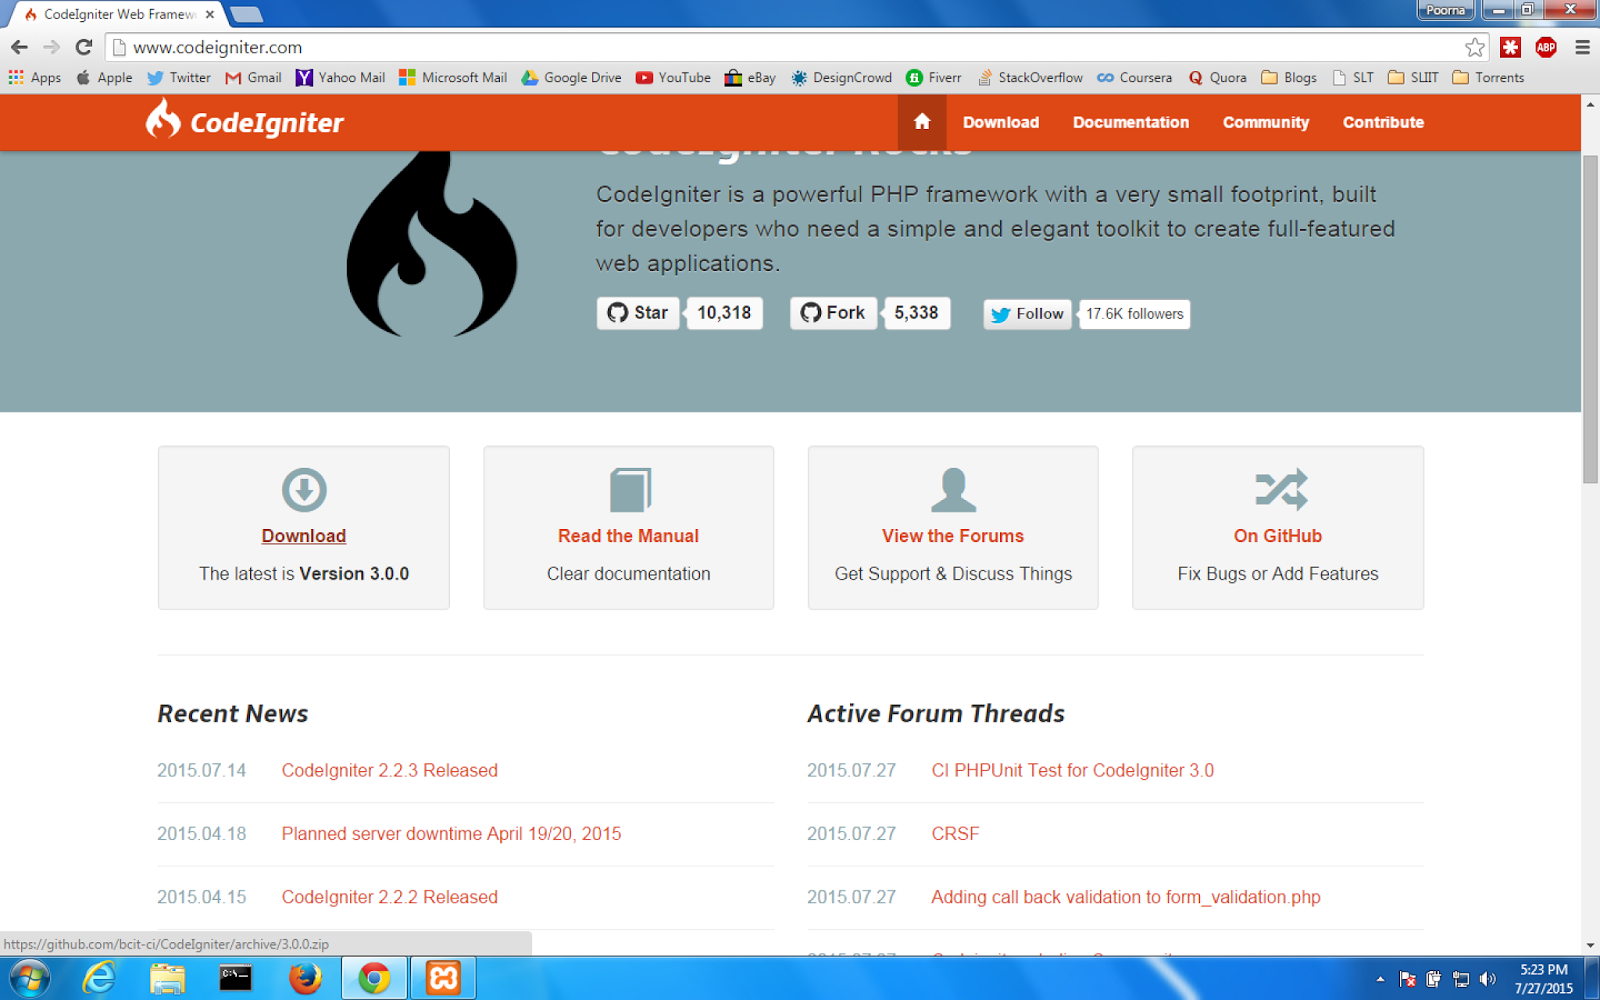The height and width of the screenshot is (1000, 1600).
Task: Toggle the bookmark star in the address bar
Action: [x=1473, y=46]
